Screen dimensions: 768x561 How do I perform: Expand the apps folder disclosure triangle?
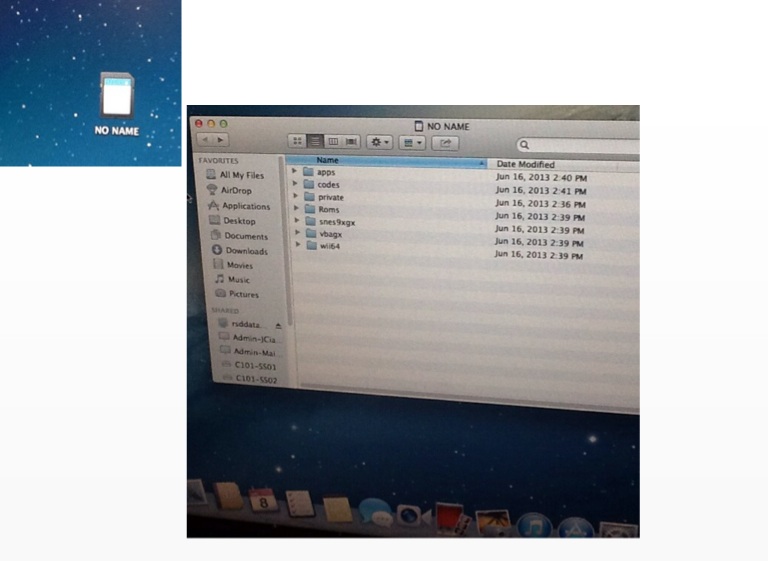click(x=295, y=172)
